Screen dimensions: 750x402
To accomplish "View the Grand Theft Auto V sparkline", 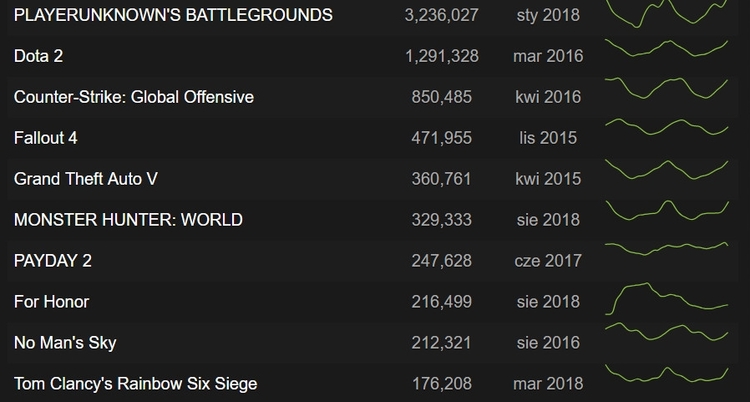I will [x=667, y=169].
